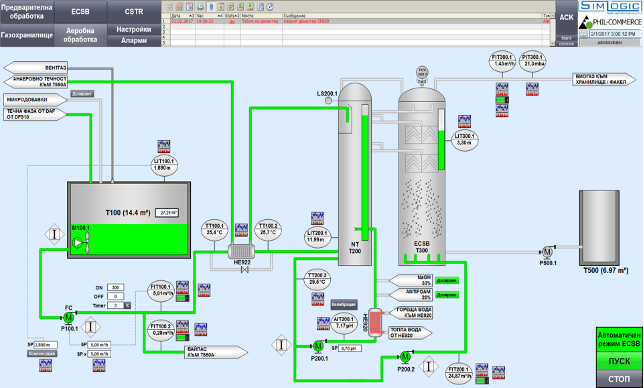This screenshot has width=644, height=388.
Task: Click the M100.1 mixer icon in T100
Action: click(81, 243)
